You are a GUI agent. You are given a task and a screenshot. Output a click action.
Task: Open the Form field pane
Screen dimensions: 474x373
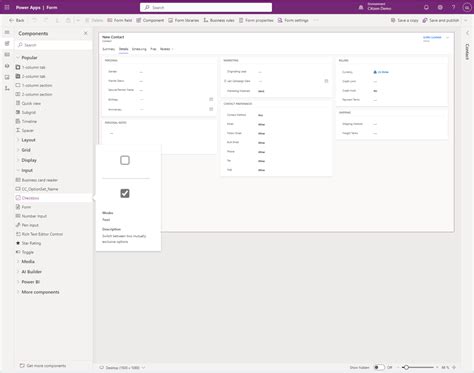point(119,20)
